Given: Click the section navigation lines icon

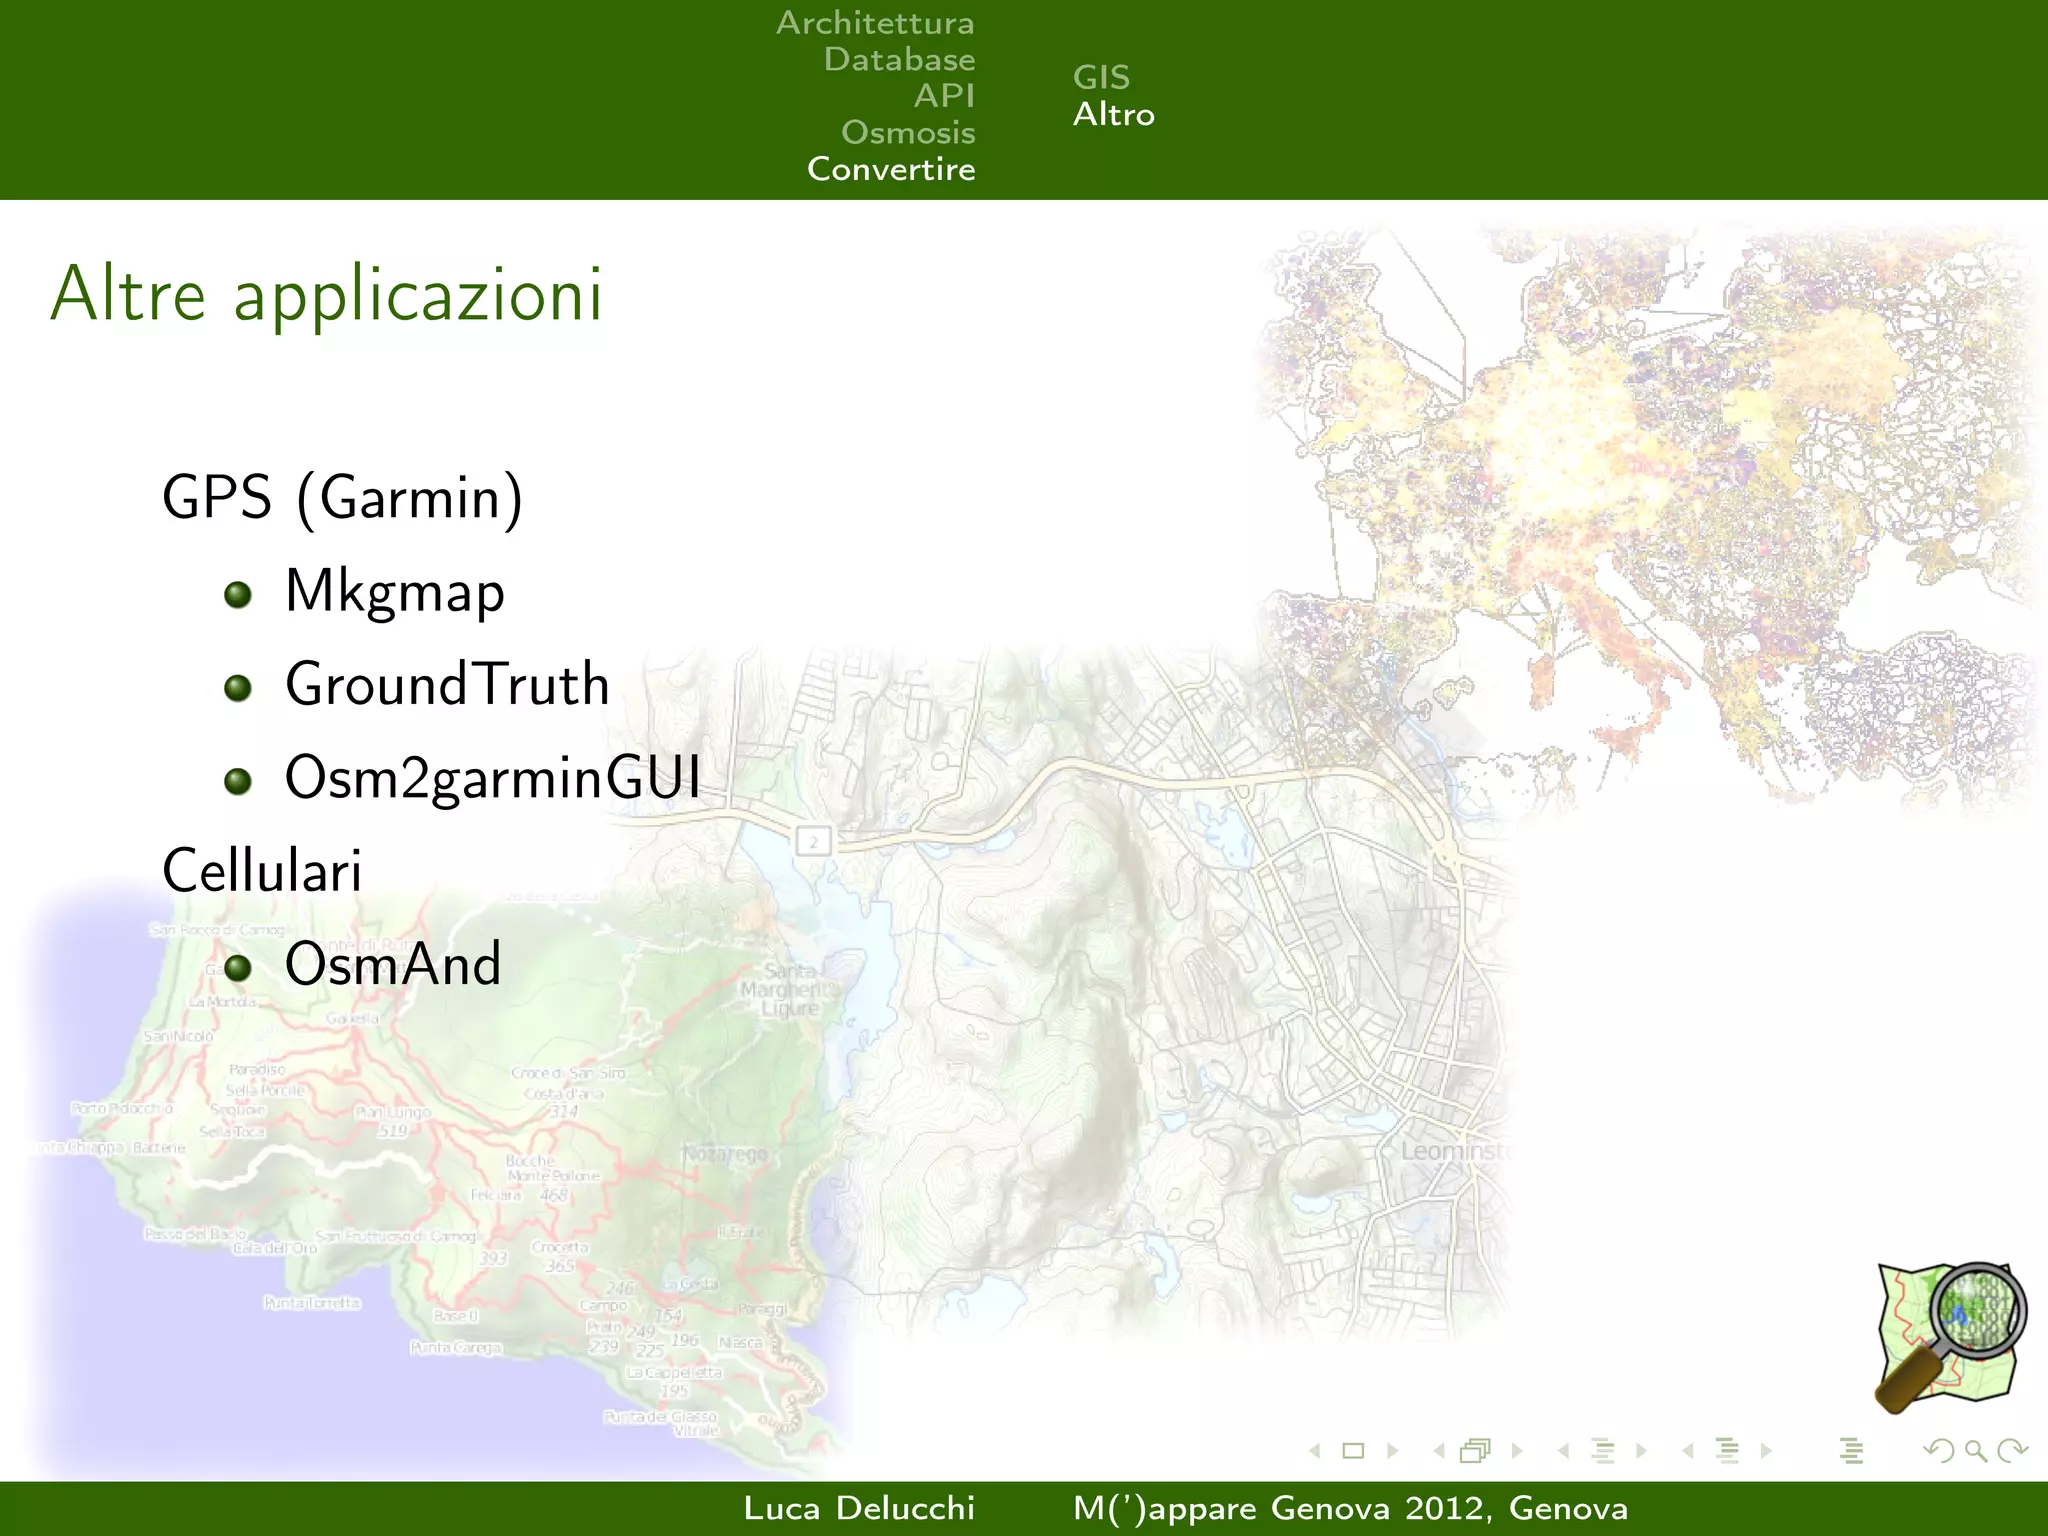Looking at the screenshot, I should coord(1727,1451).
